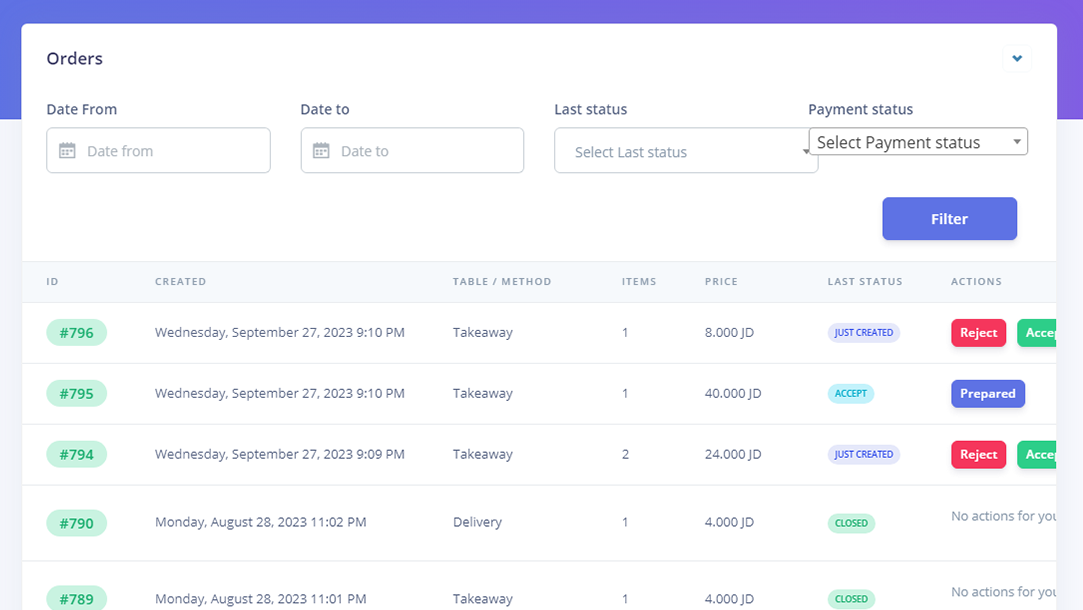Reject order #794
1083x610 pixels.
tap(978, 455)
